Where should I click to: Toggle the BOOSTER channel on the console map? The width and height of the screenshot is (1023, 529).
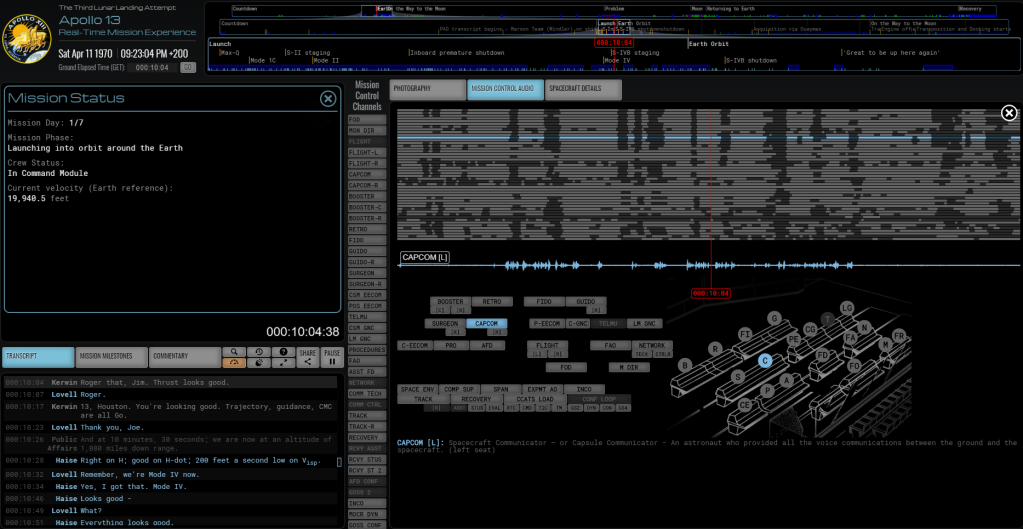(450, 301)
